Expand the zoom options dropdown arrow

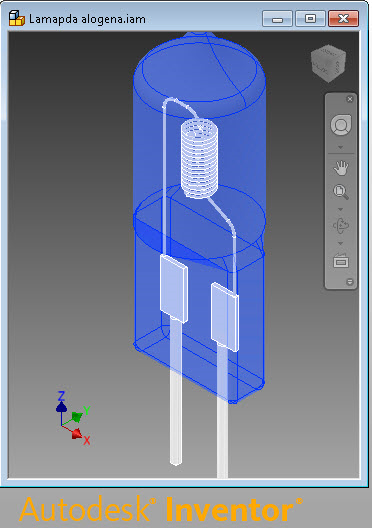[x=340, y=209]
